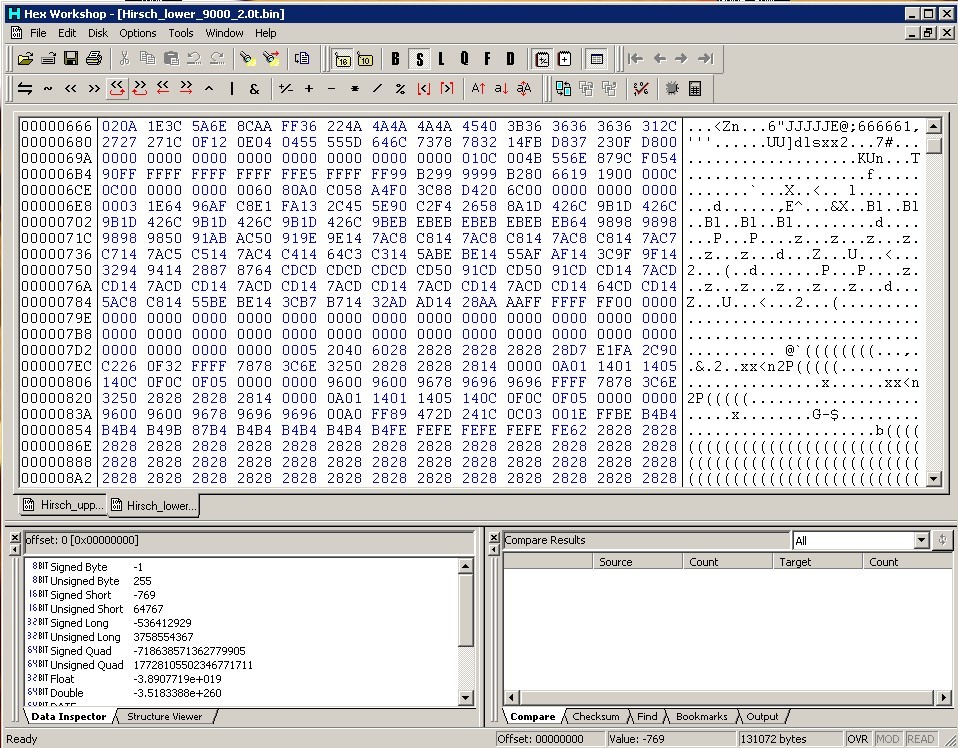Click the checksum generator icon
Viewport: 958px width, 748px height.
[641, 89]
